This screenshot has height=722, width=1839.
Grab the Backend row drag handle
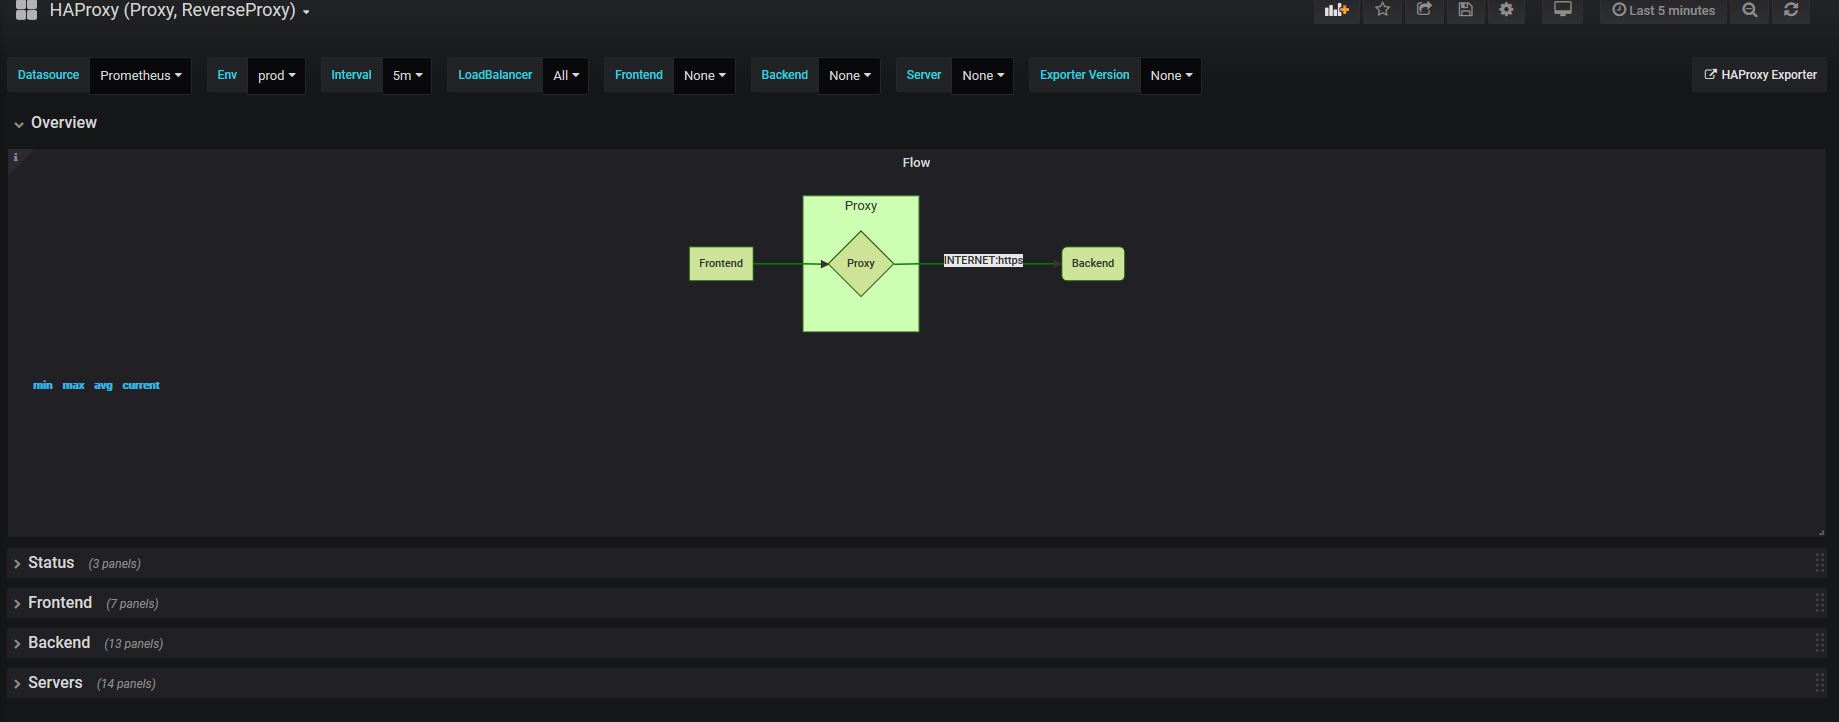(x=1820, y=643)
